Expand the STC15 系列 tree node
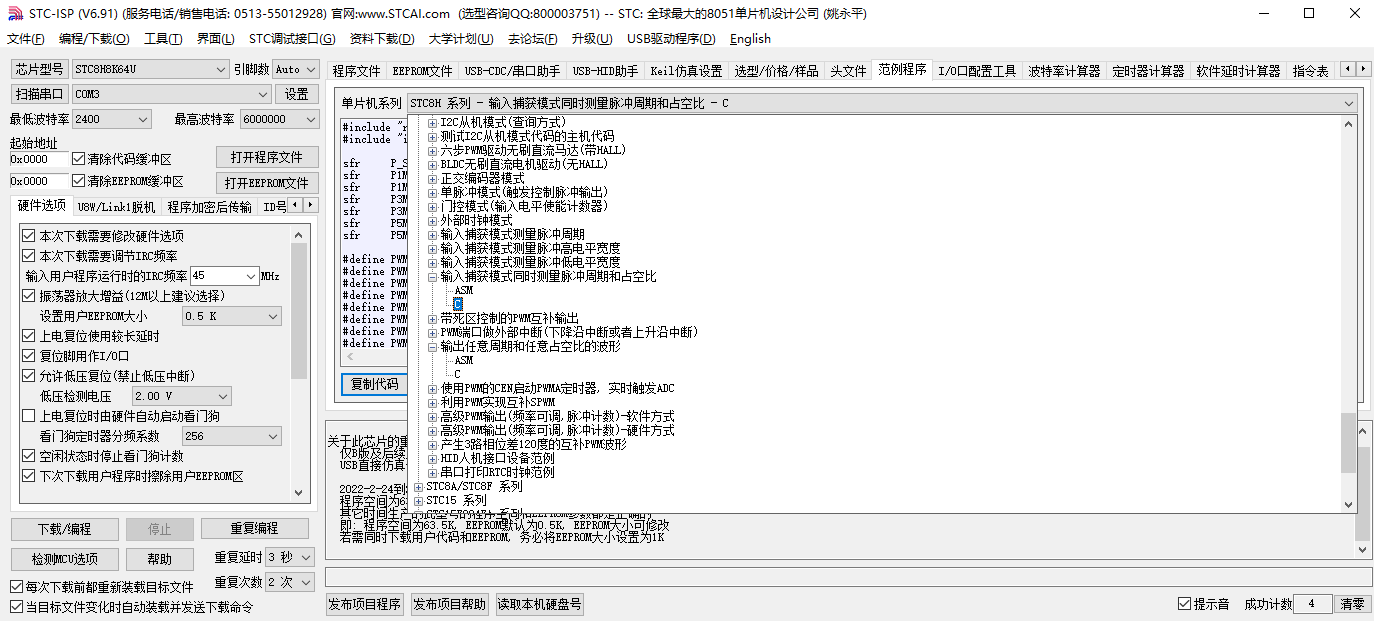Viewport: 1374px width, 621px height. click(x=418, y=500)
